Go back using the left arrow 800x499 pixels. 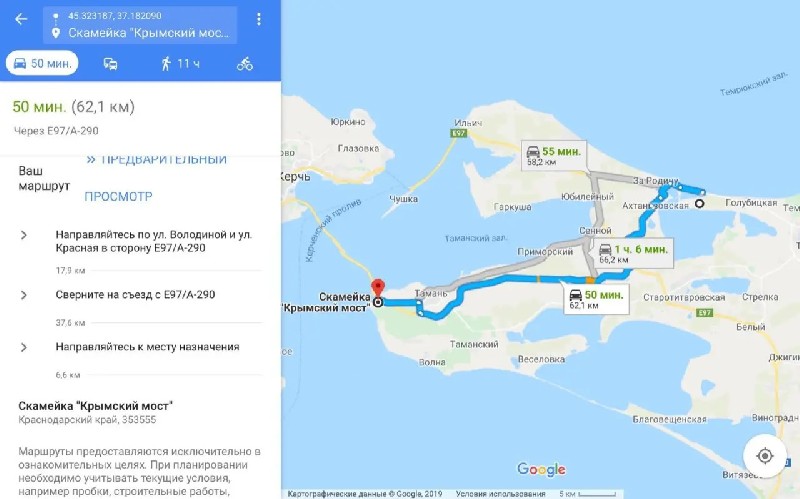[21, 19]
